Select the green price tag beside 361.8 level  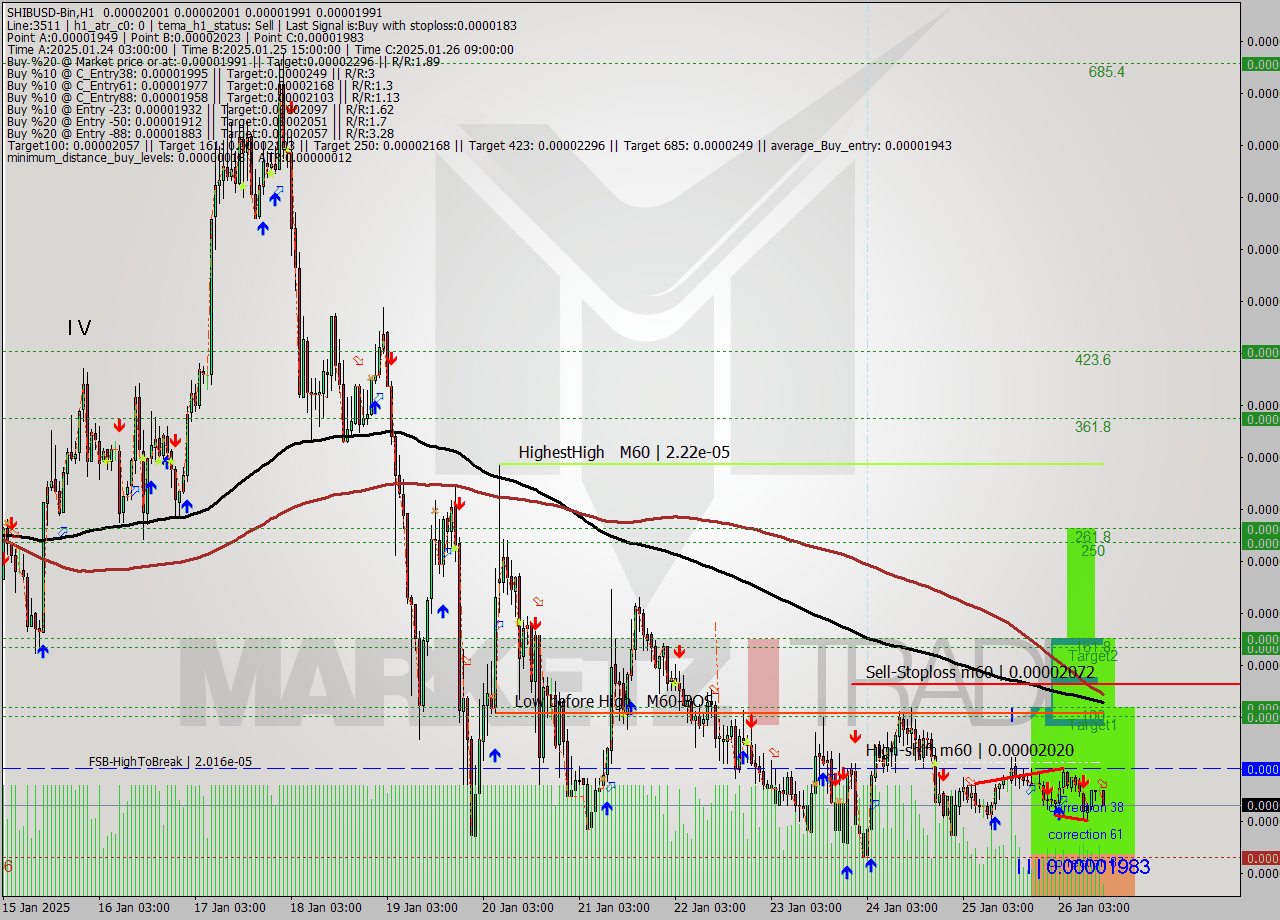point(1260,419)
